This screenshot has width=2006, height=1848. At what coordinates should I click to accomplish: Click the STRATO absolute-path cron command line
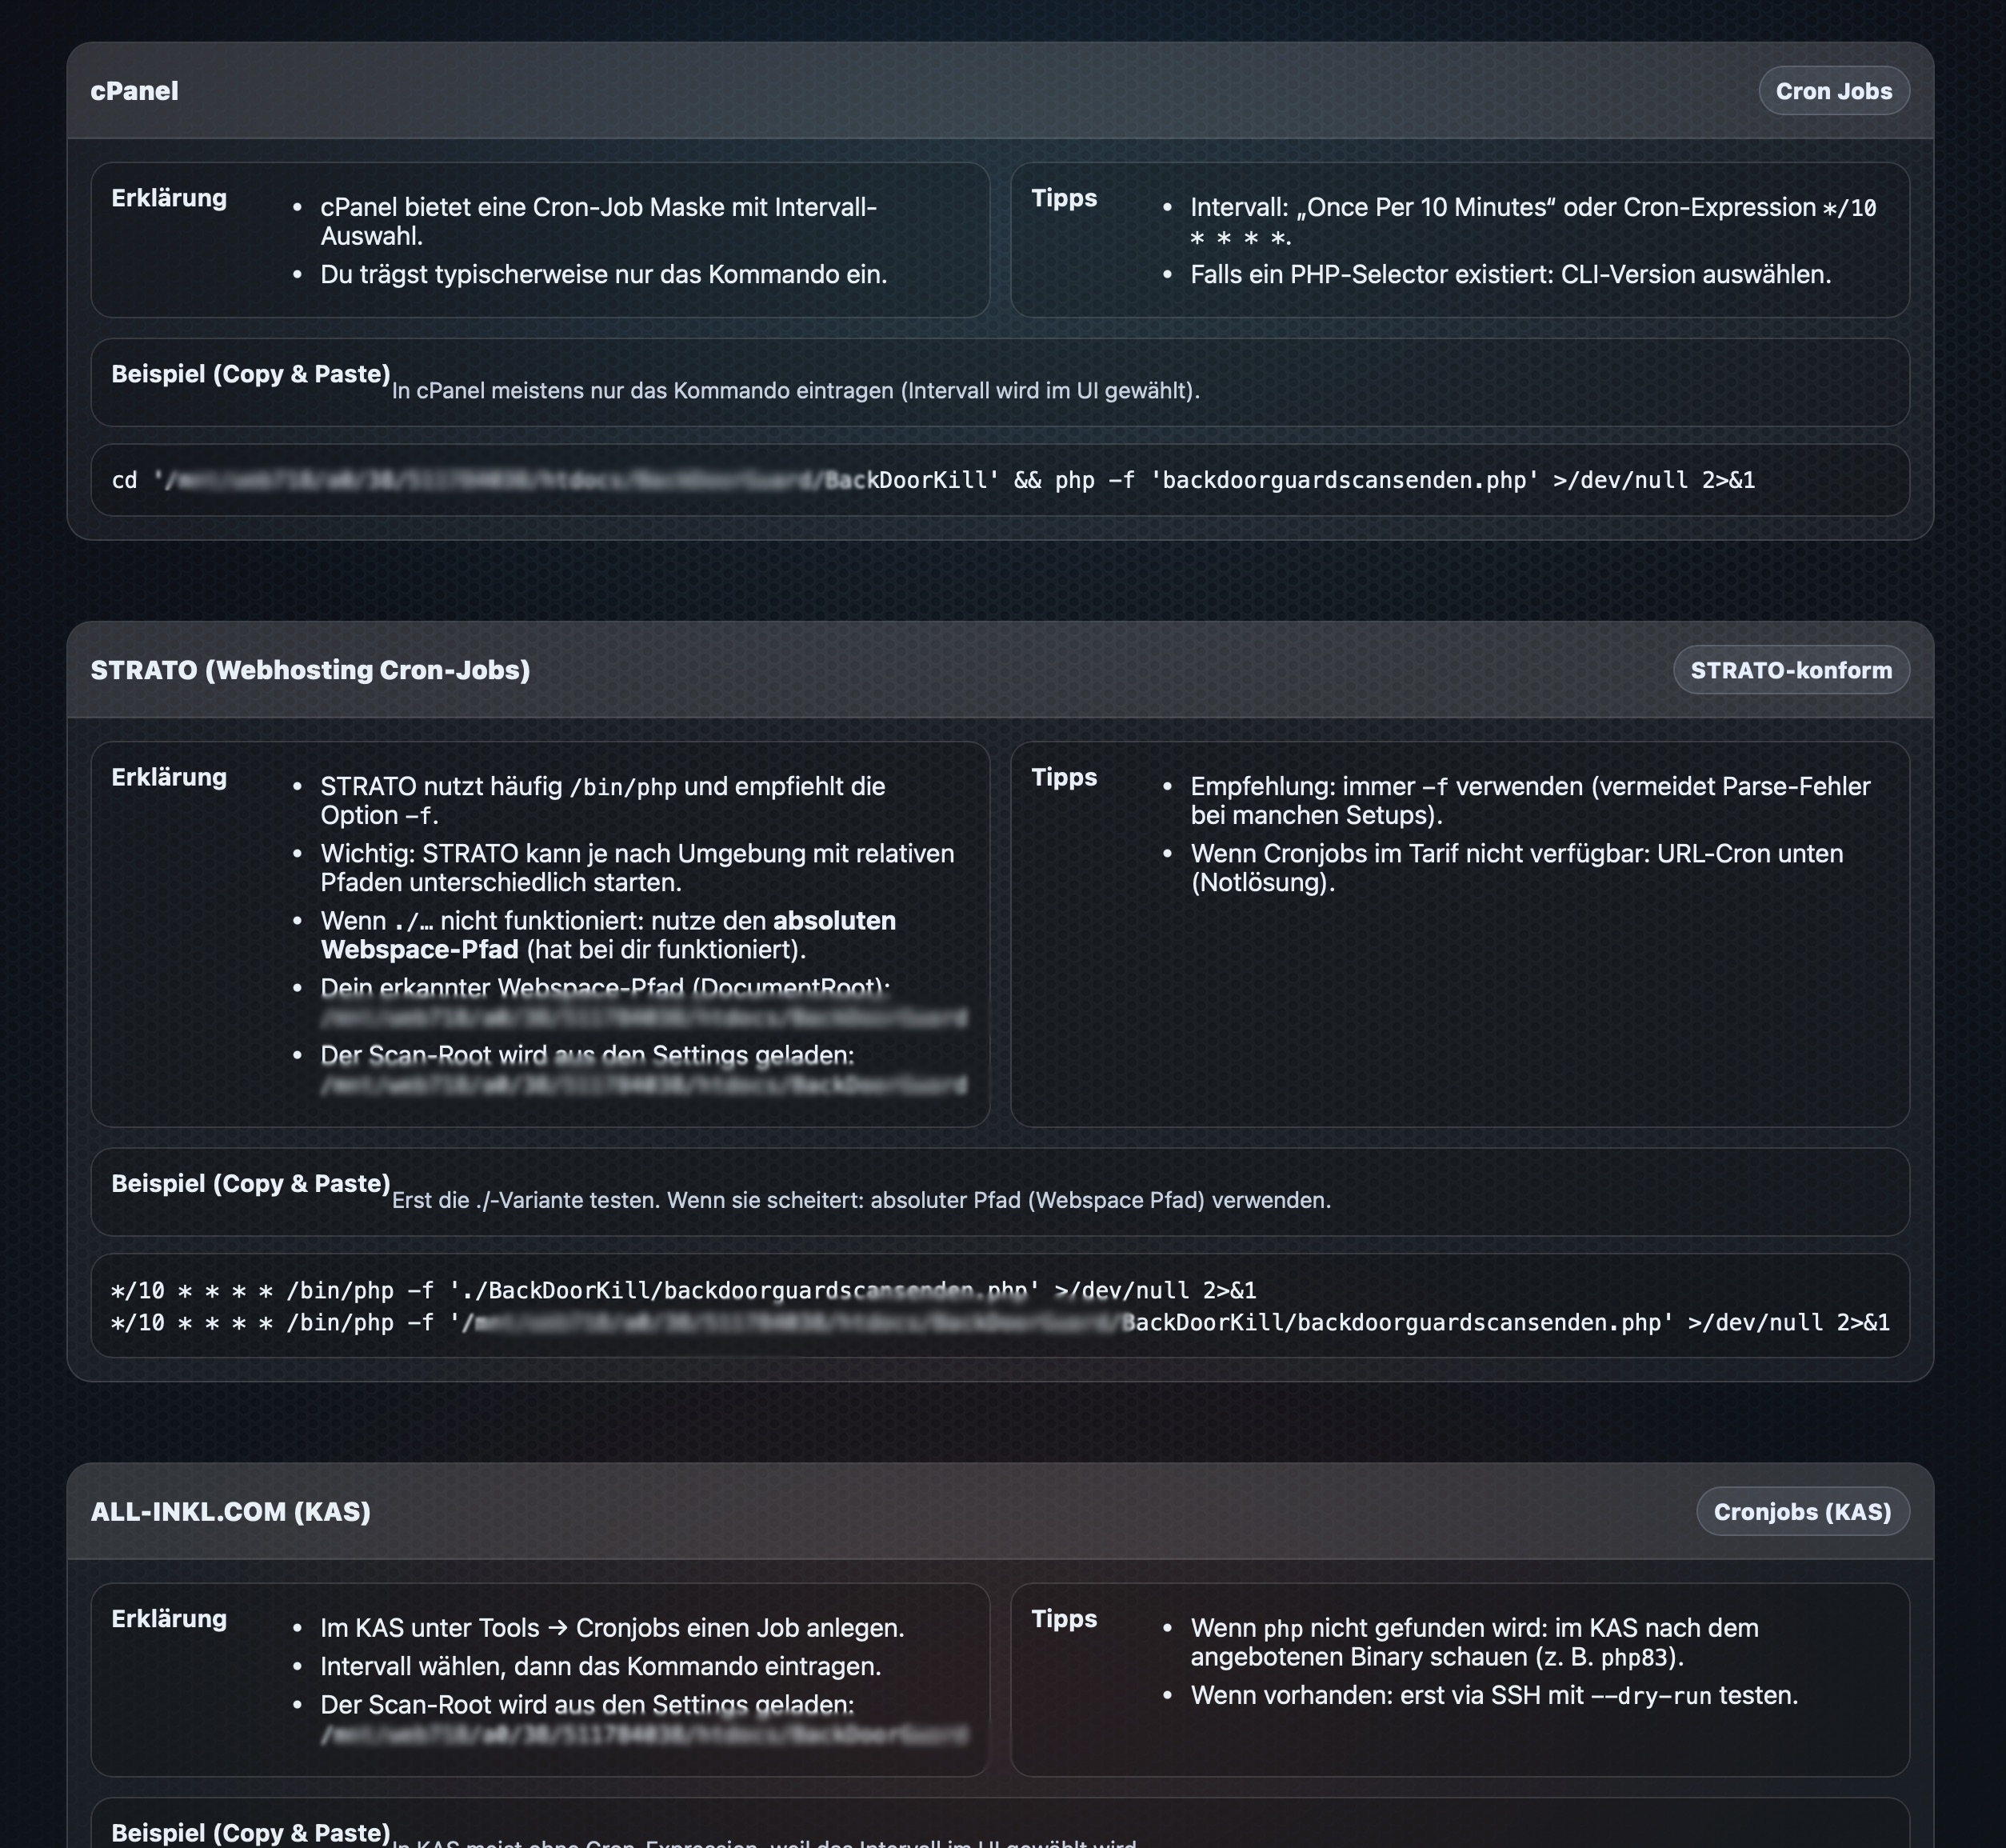coord(1000,1322)
